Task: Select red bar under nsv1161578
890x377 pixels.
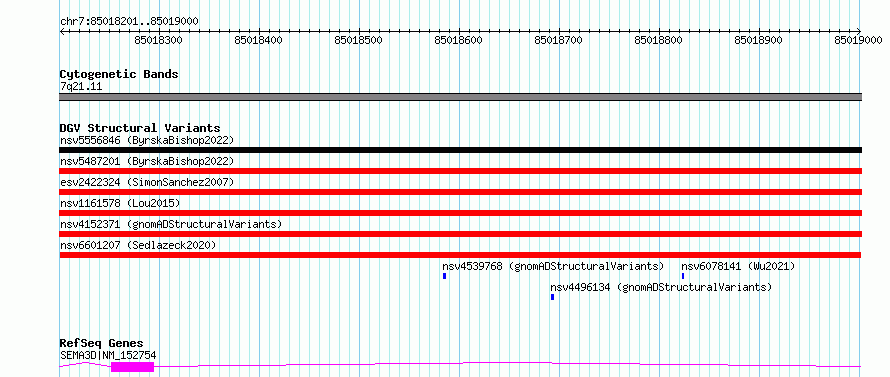Action: tap(460, 213)
